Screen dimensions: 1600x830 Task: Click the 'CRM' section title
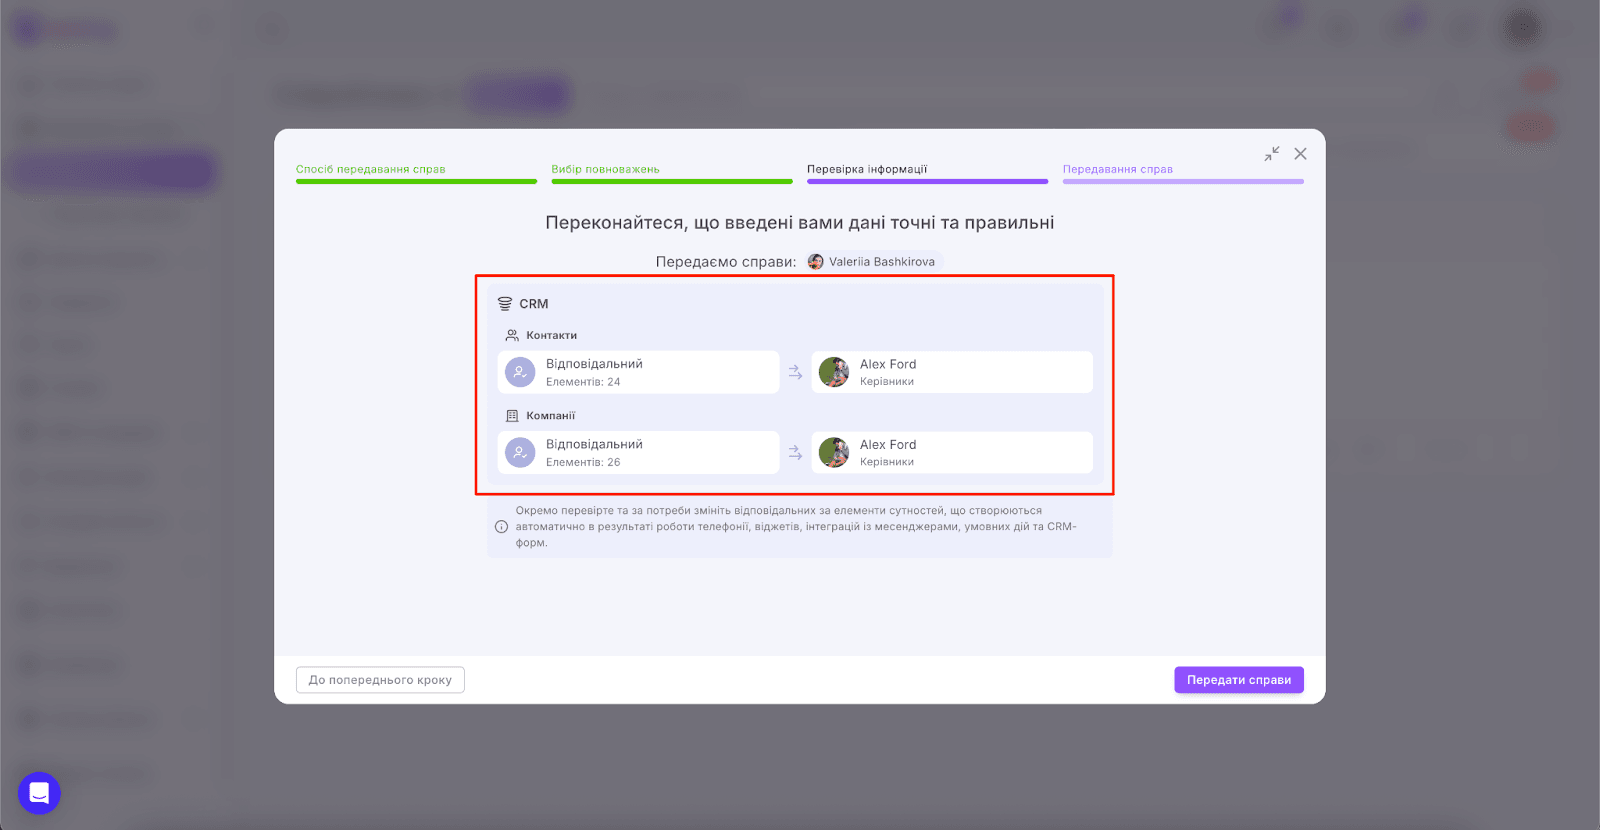pos(534,304)
